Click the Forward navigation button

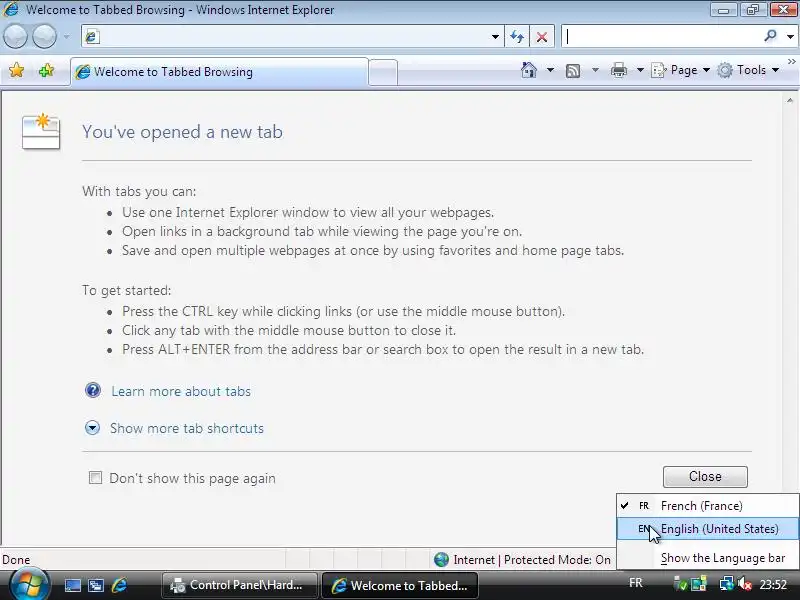pyautogui.click(x=45, y=36)
